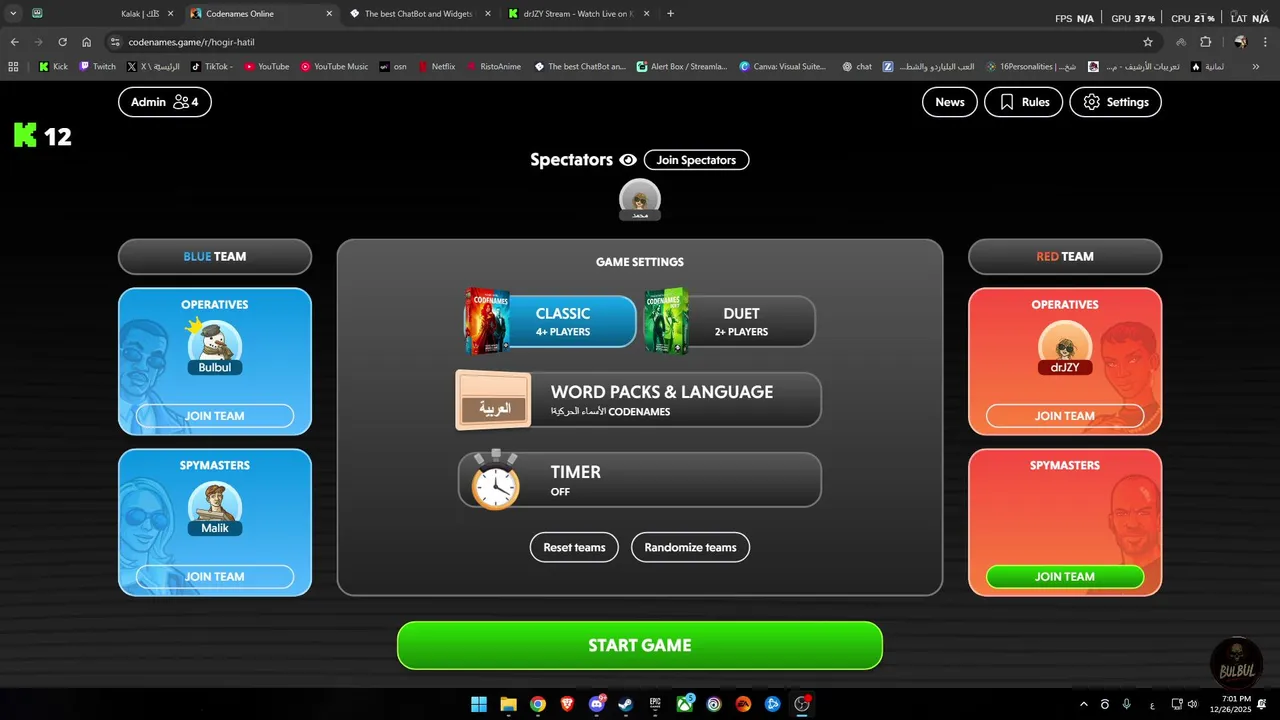Viewport: 1280px width, 720px height.
Task: Open the TikTok bookmark
Action: click(x=211, y=67)
